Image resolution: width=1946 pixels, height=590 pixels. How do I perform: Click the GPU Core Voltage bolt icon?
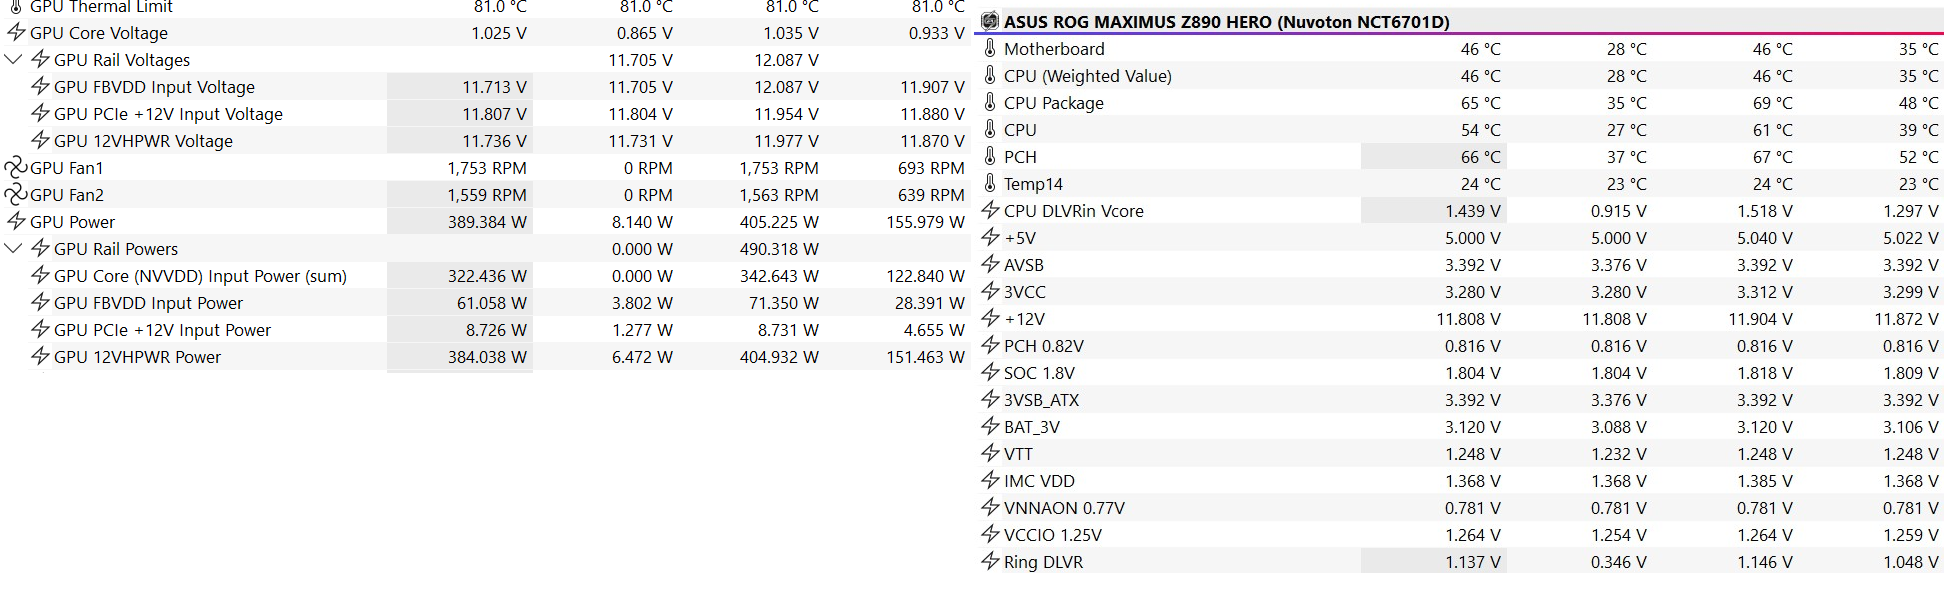(16, 32)
